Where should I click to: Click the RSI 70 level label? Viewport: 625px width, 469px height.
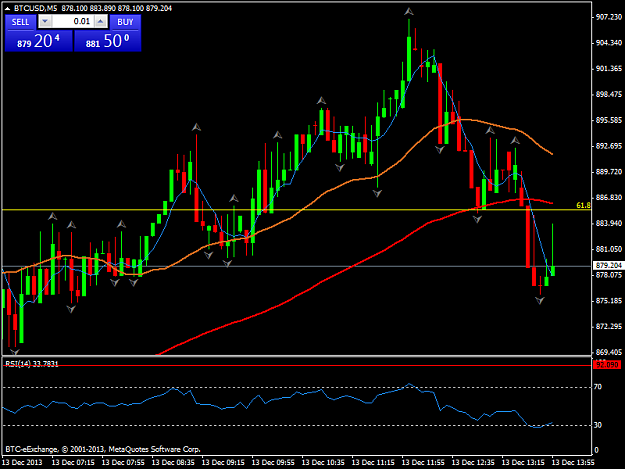(x=597, y=387)
